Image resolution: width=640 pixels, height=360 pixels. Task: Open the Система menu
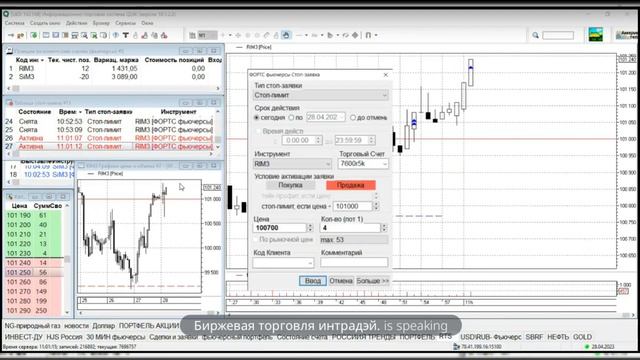[15, 23]
